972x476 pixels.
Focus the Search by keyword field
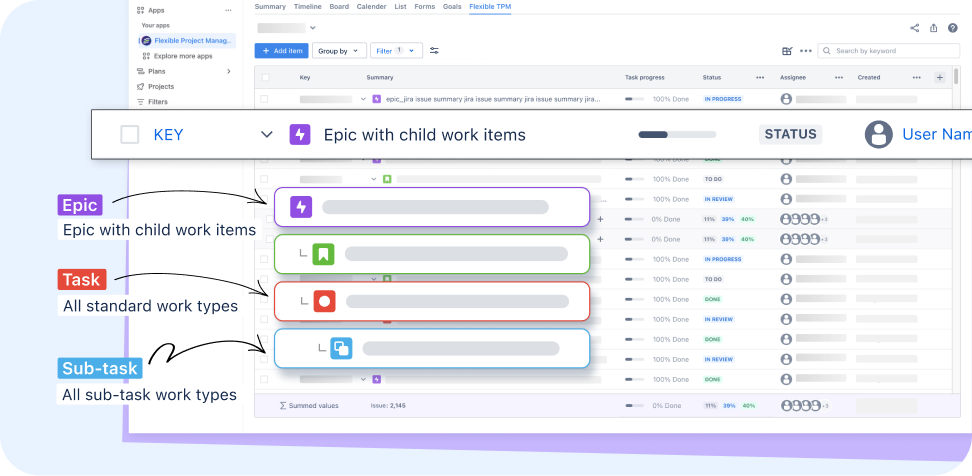tap(888, 51)
